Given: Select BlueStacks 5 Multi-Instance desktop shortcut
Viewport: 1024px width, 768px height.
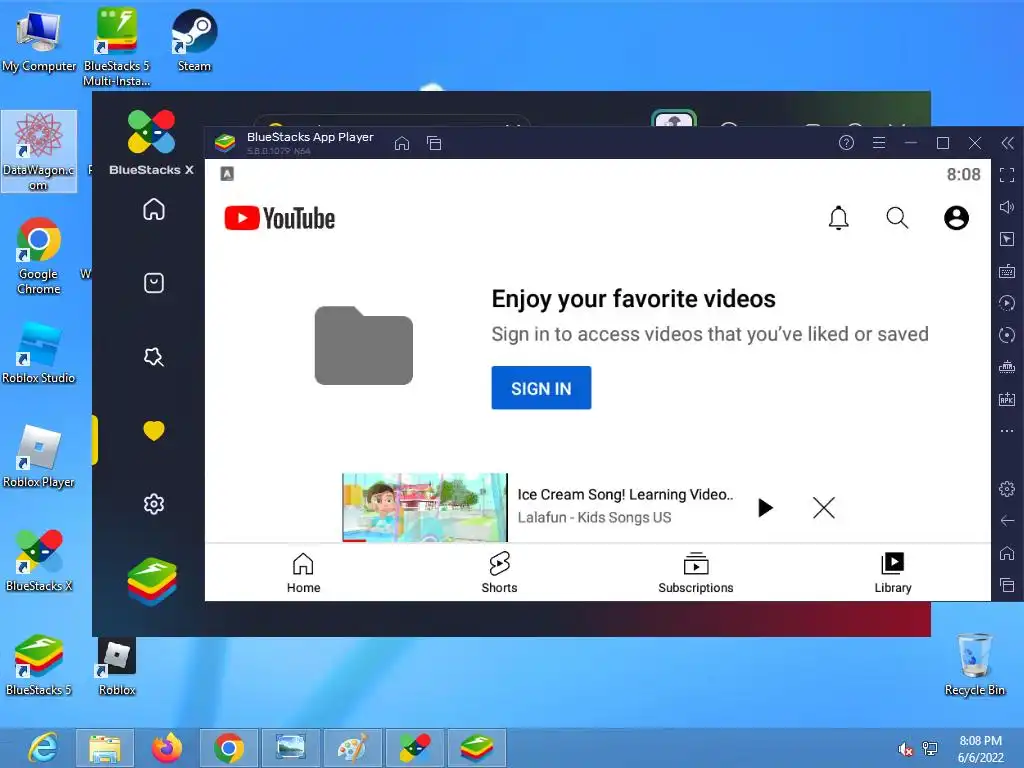Looking at the screenshot, I should tap(117, 46).
